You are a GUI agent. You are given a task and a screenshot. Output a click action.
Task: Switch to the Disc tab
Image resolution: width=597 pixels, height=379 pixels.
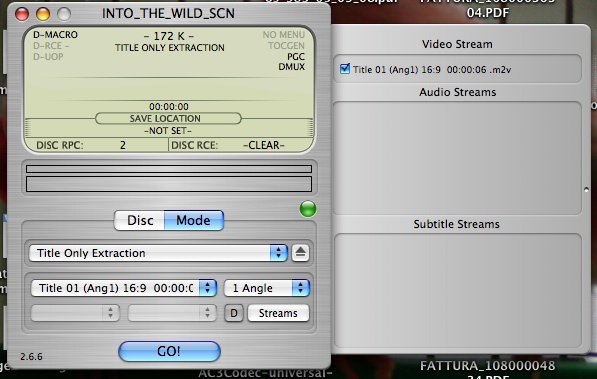[140, 220]
